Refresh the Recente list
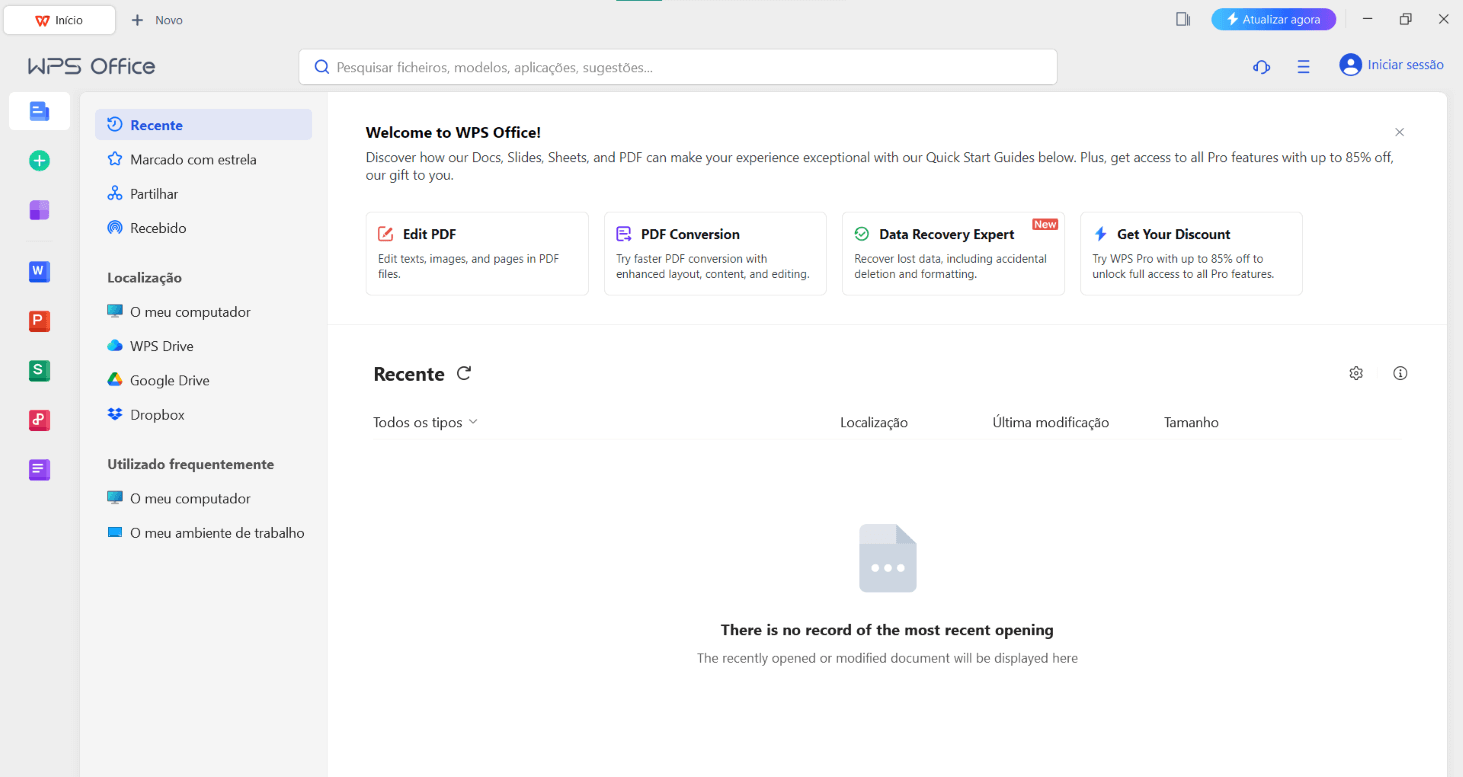This screenshot has height=777, width=1463. (463, 373)
